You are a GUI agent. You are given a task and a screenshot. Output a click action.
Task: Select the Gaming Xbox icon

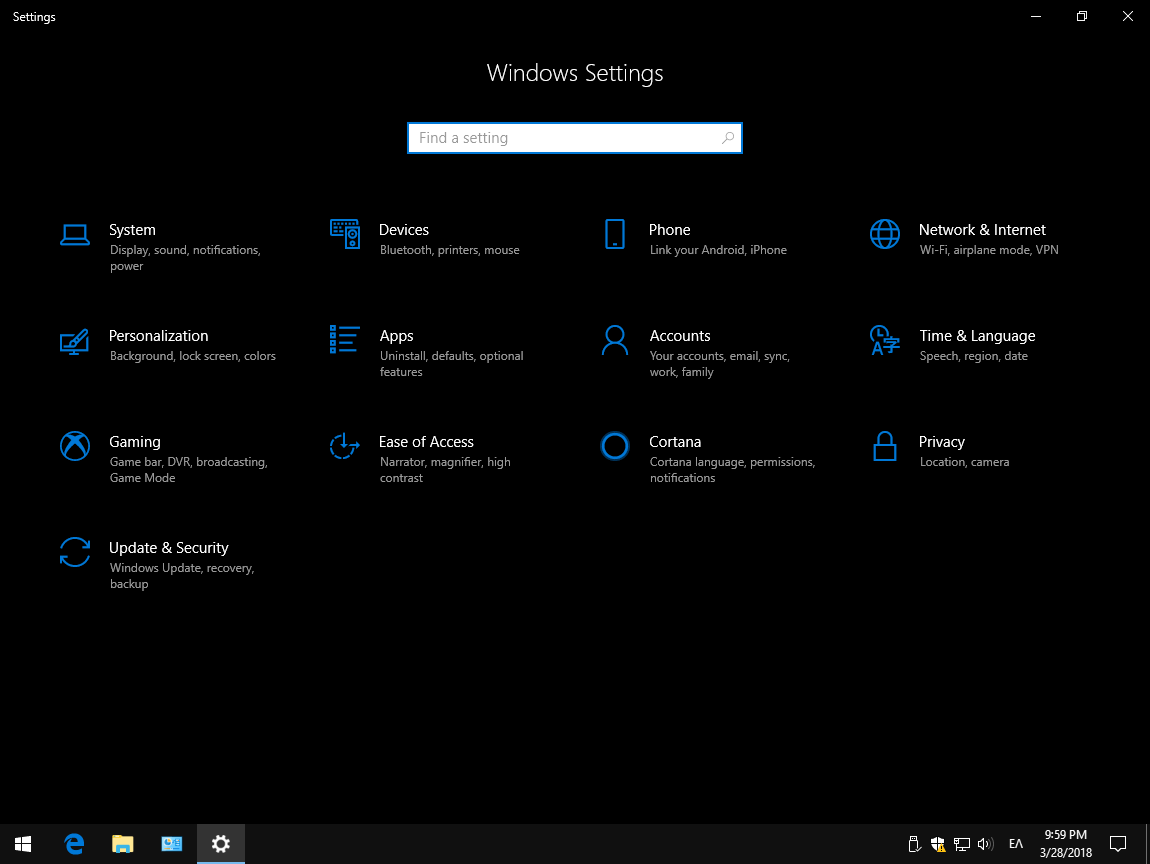pos(75,446)
